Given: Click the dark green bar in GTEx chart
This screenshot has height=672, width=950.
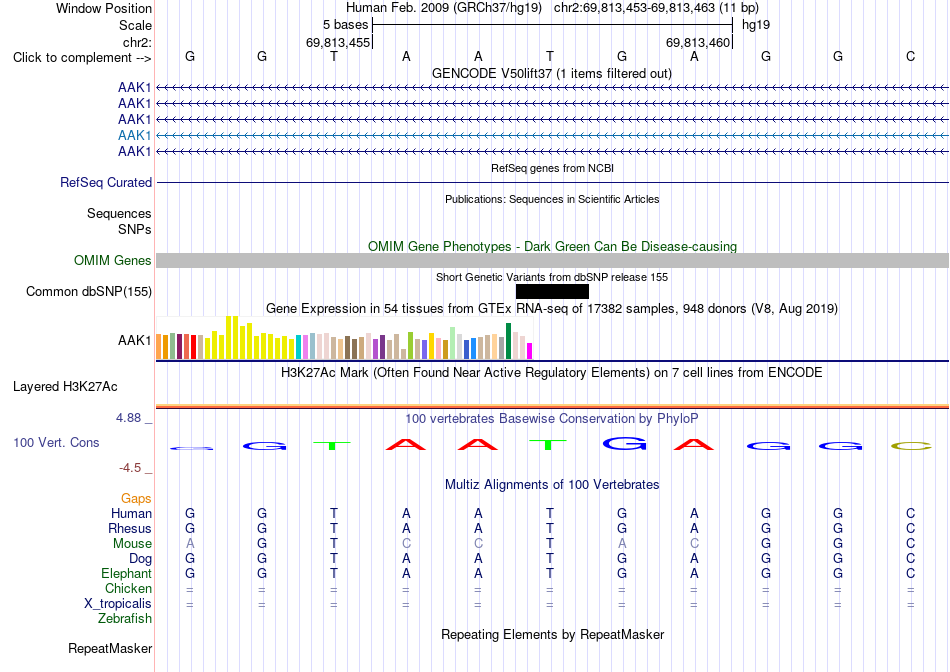Looking at the screenshot, I should (x=509, y=341).
